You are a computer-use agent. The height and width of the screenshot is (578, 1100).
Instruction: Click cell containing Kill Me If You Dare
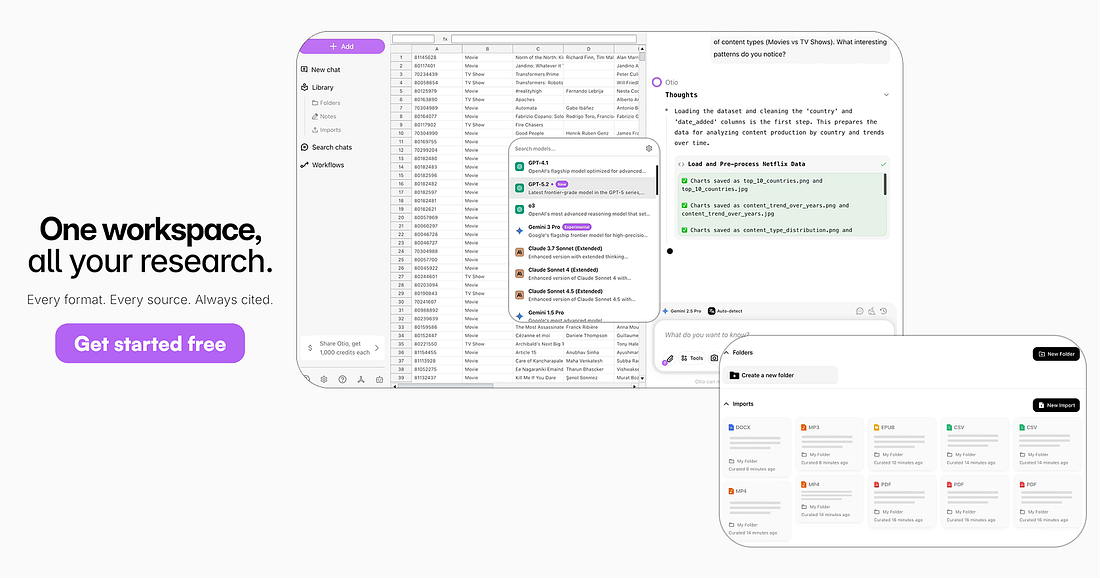538,377
